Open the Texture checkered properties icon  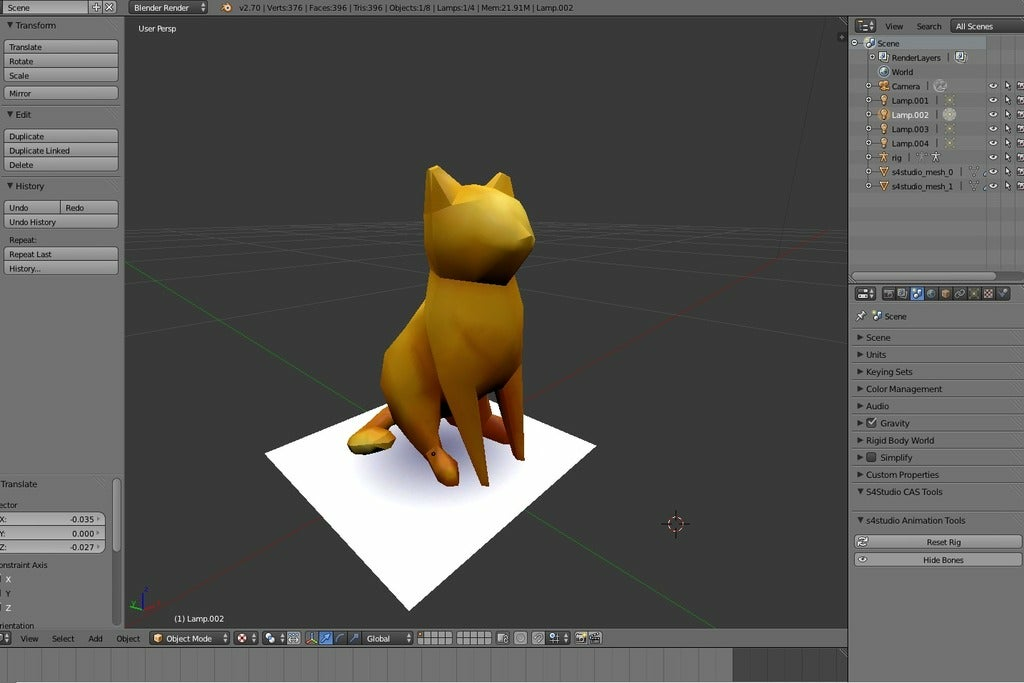click(x=988, y=293)
